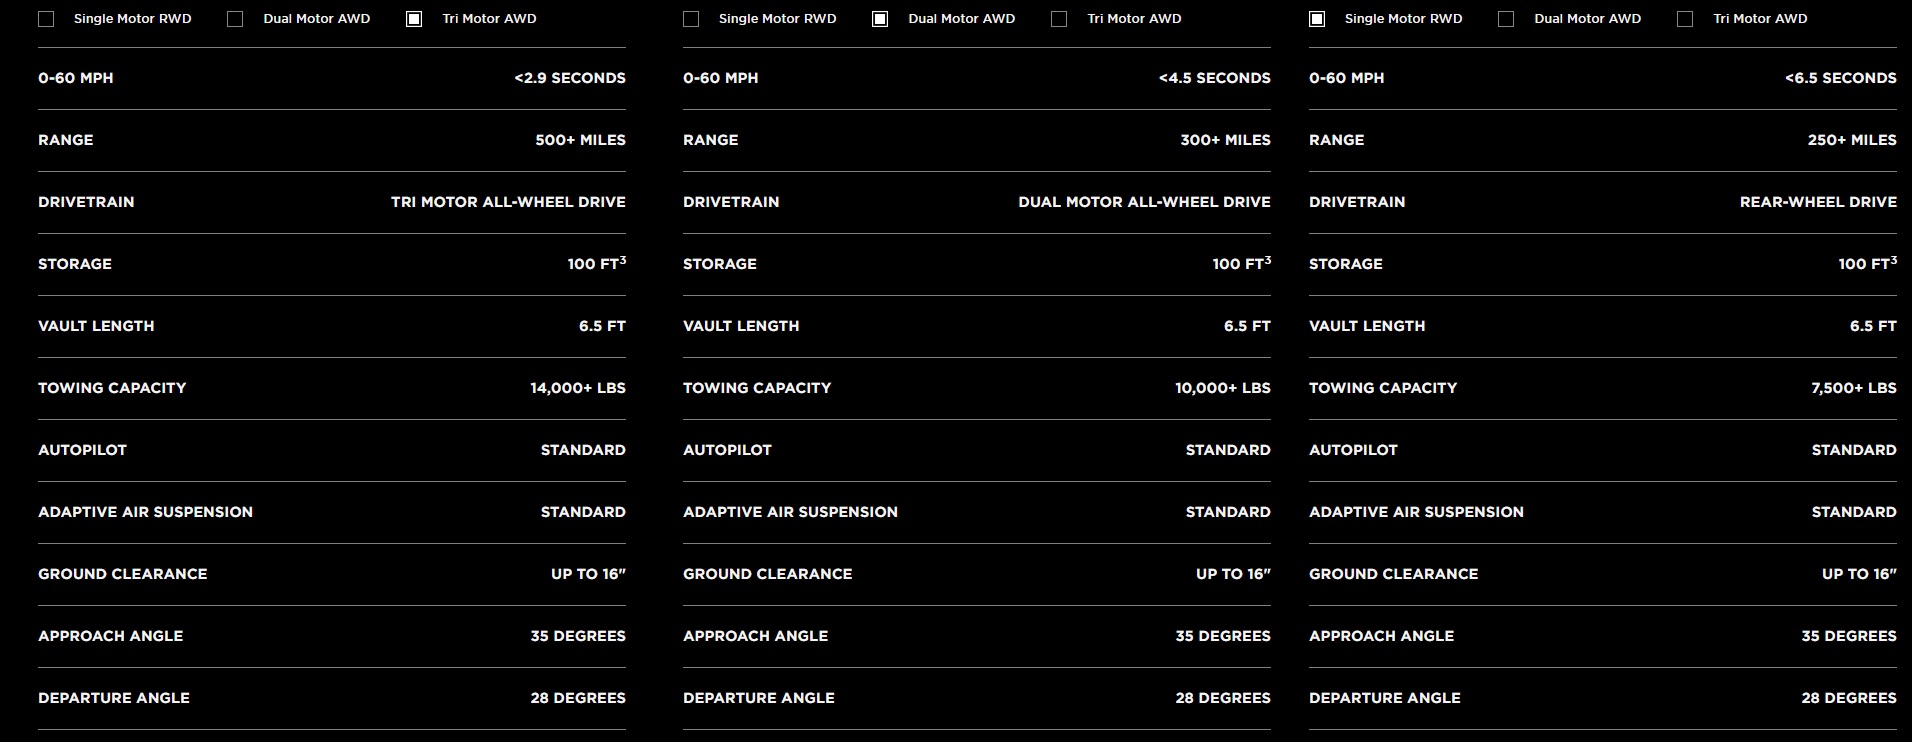Click the 10,000+ LBS towing capacity value

[1223, 388]
